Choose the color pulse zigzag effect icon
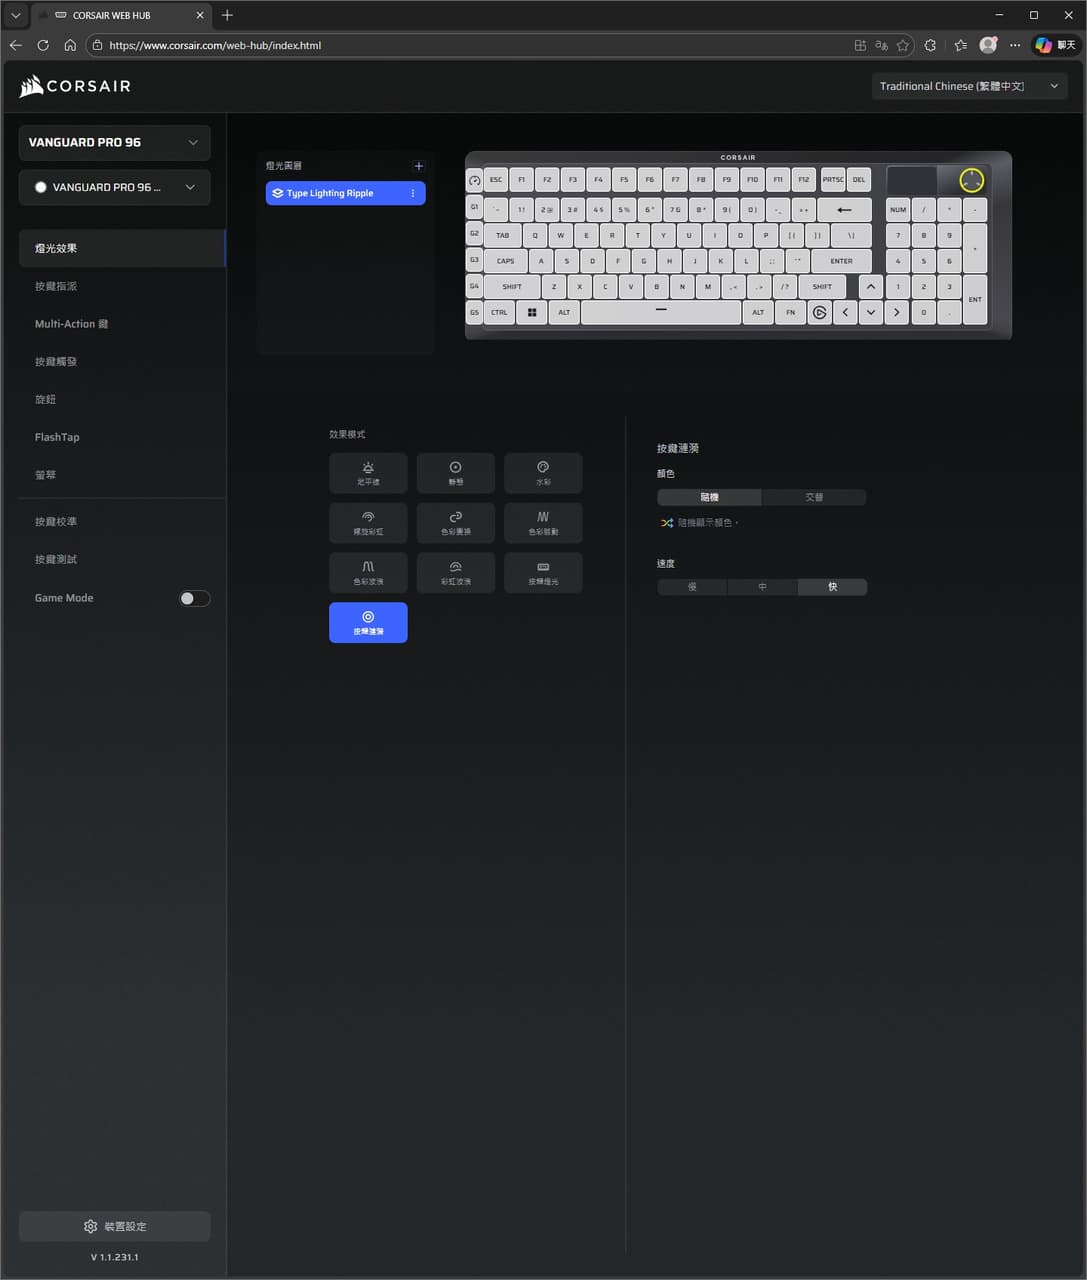The width and height of the screenshot is (1087, 1280). point(543,523)
